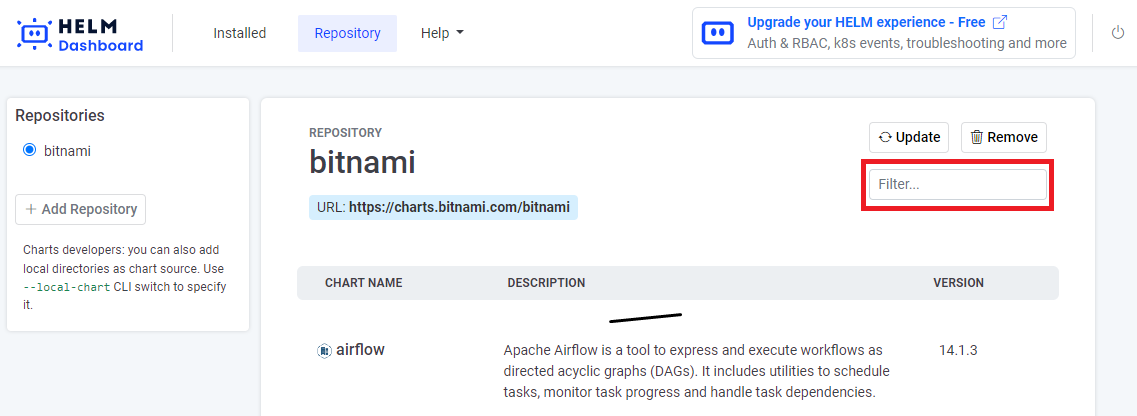Click the power shutdown icon
The height and width of the screenshot is (416, 1137).
[x=1118, y=33]
